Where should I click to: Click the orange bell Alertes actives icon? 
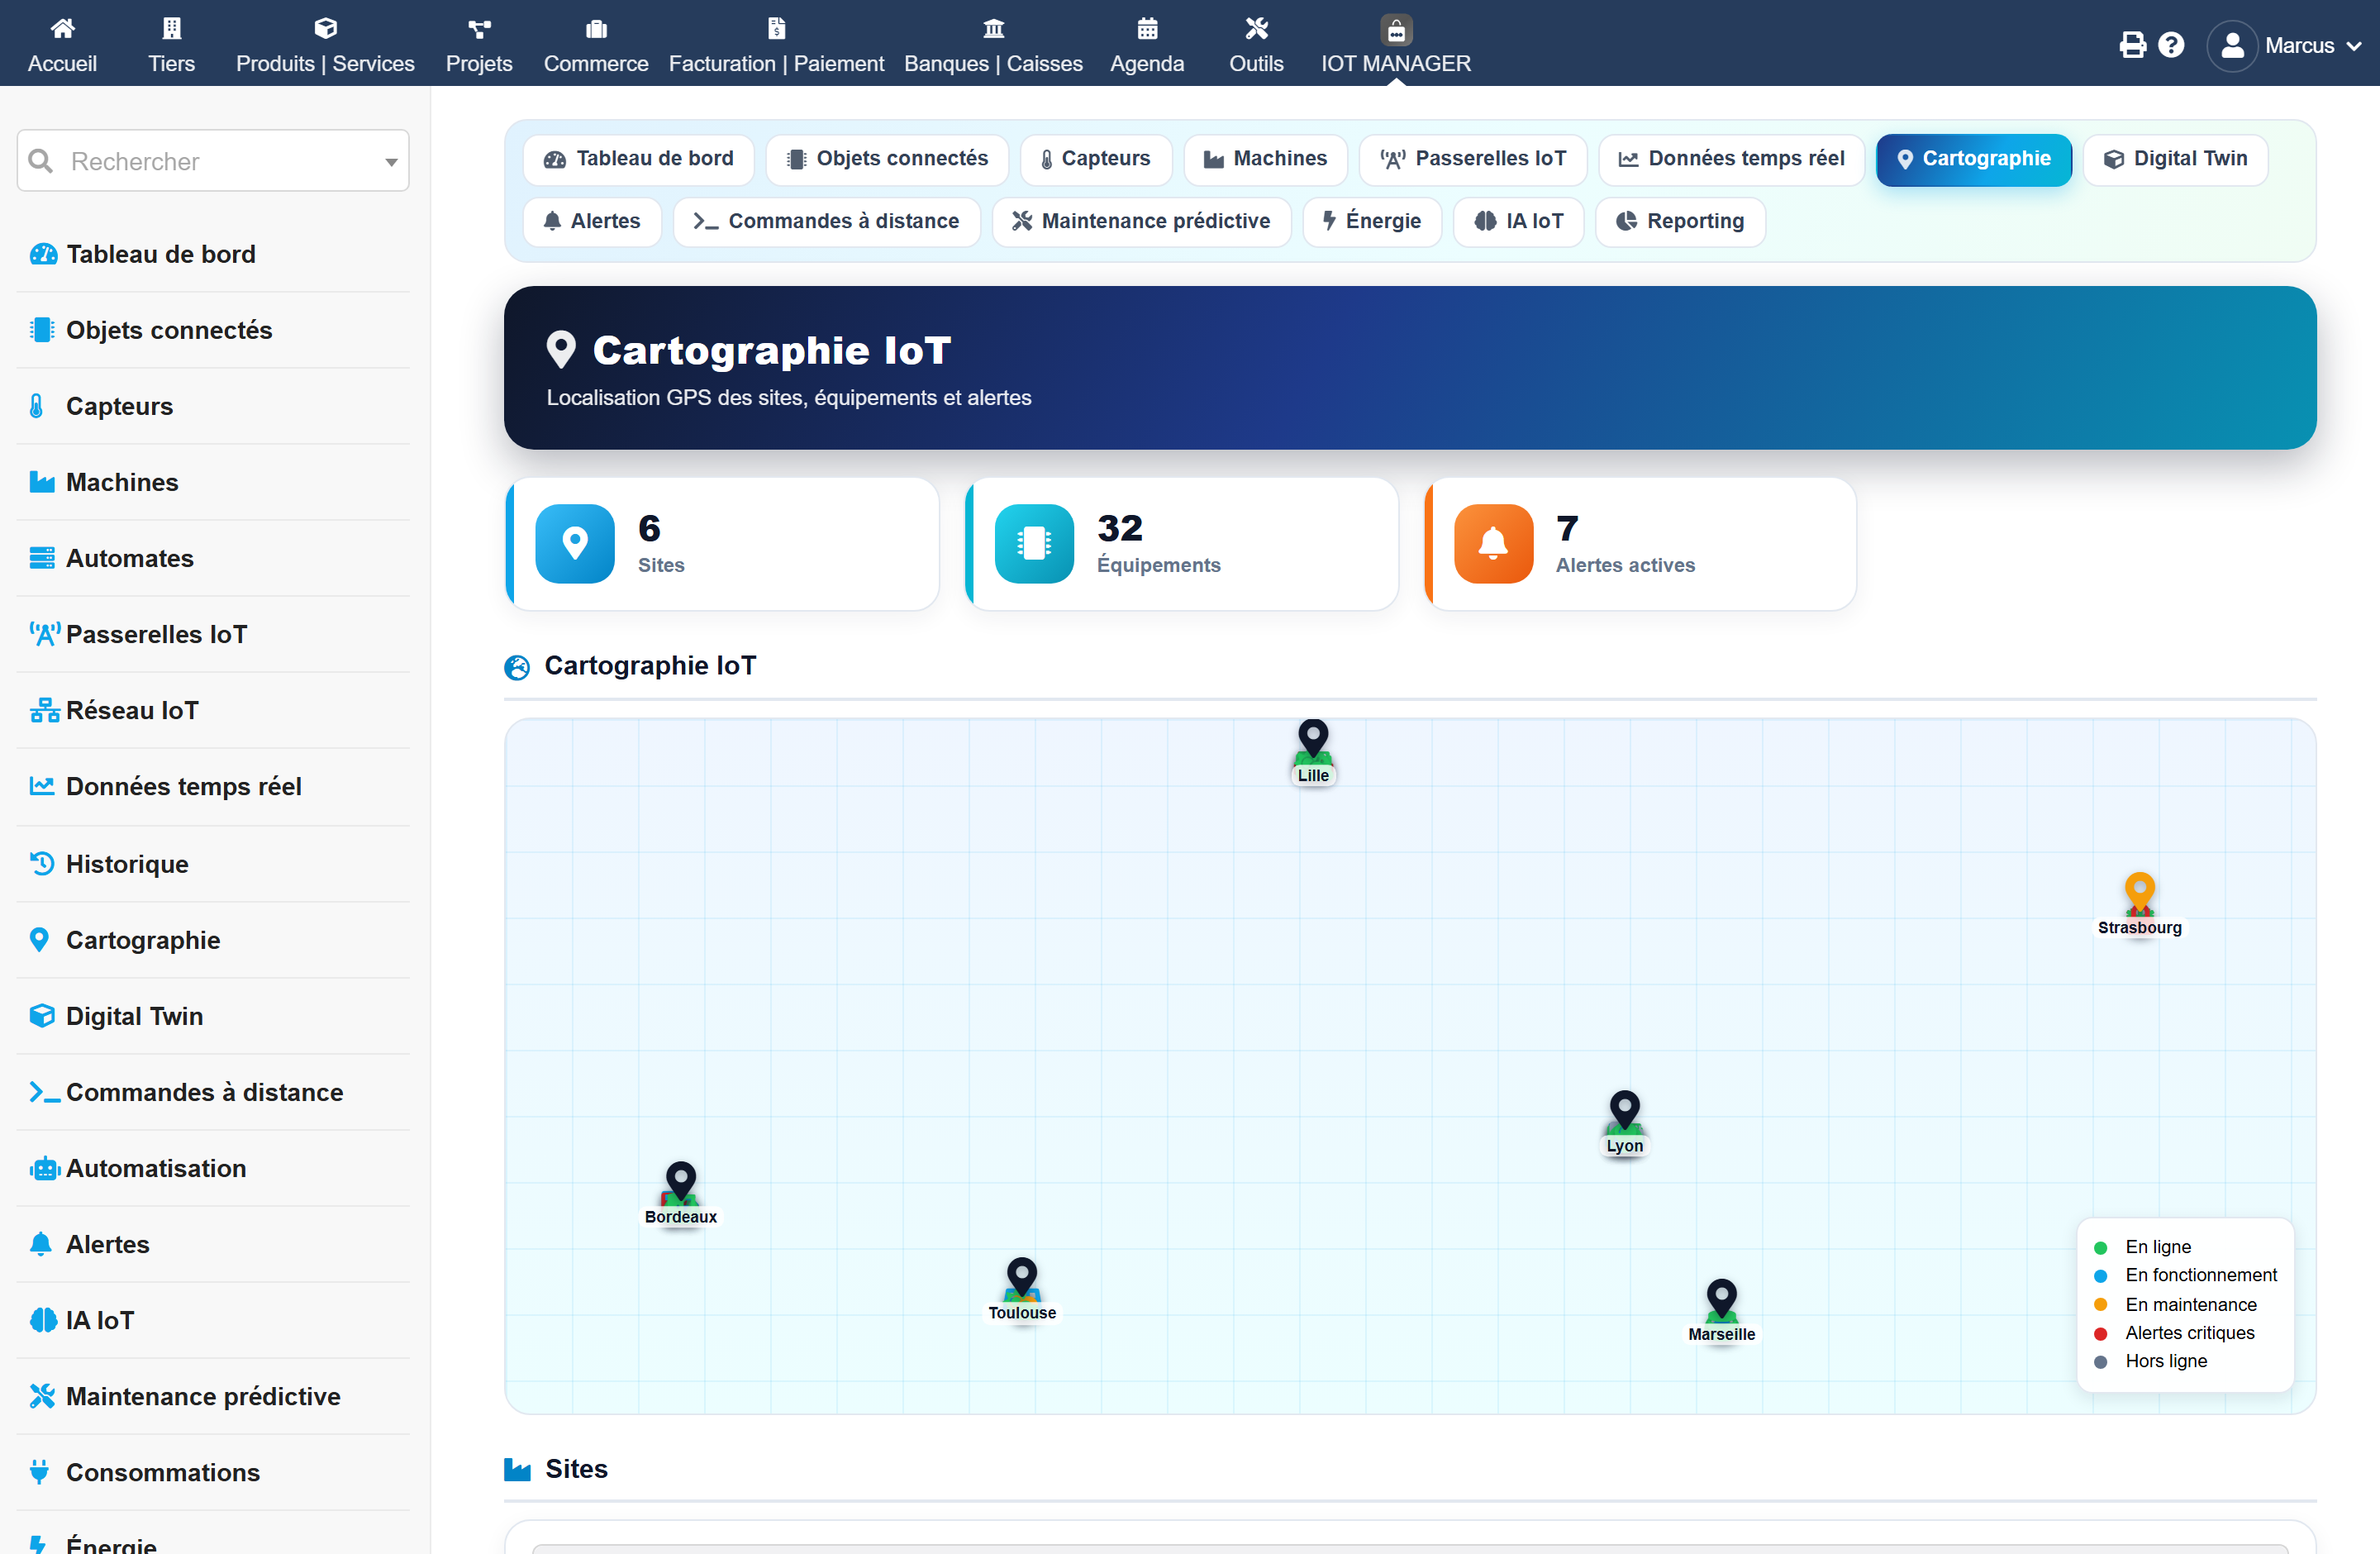tap(1493, 543)
